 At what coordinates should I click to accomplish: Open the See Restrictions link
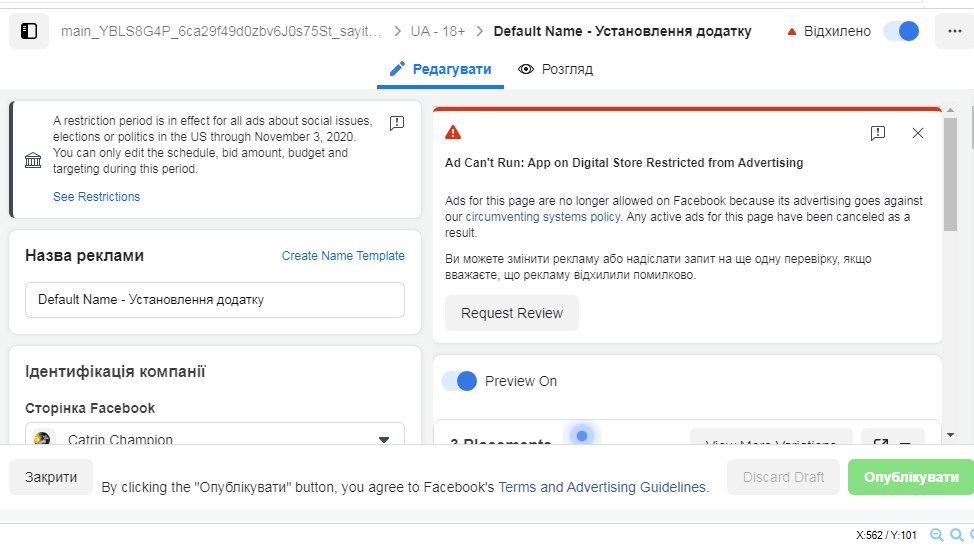(x=96, y=197)
